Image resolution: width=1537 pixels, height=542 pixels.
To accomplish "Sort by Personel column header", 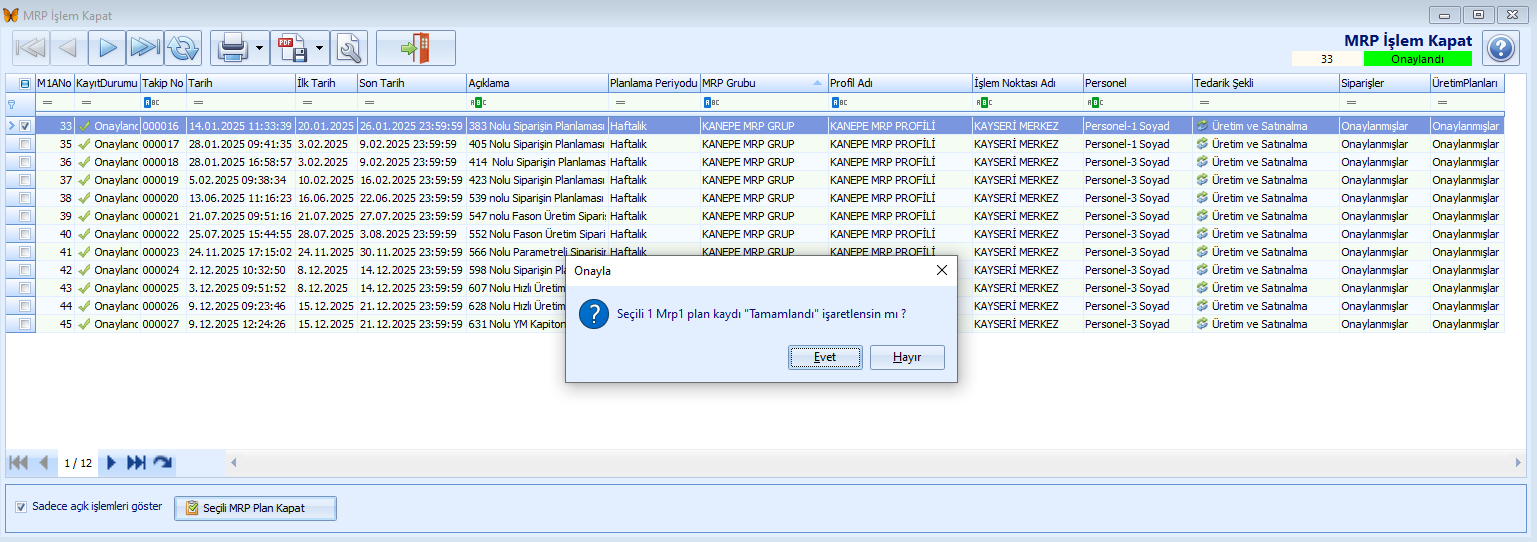I will [1138, 84].
